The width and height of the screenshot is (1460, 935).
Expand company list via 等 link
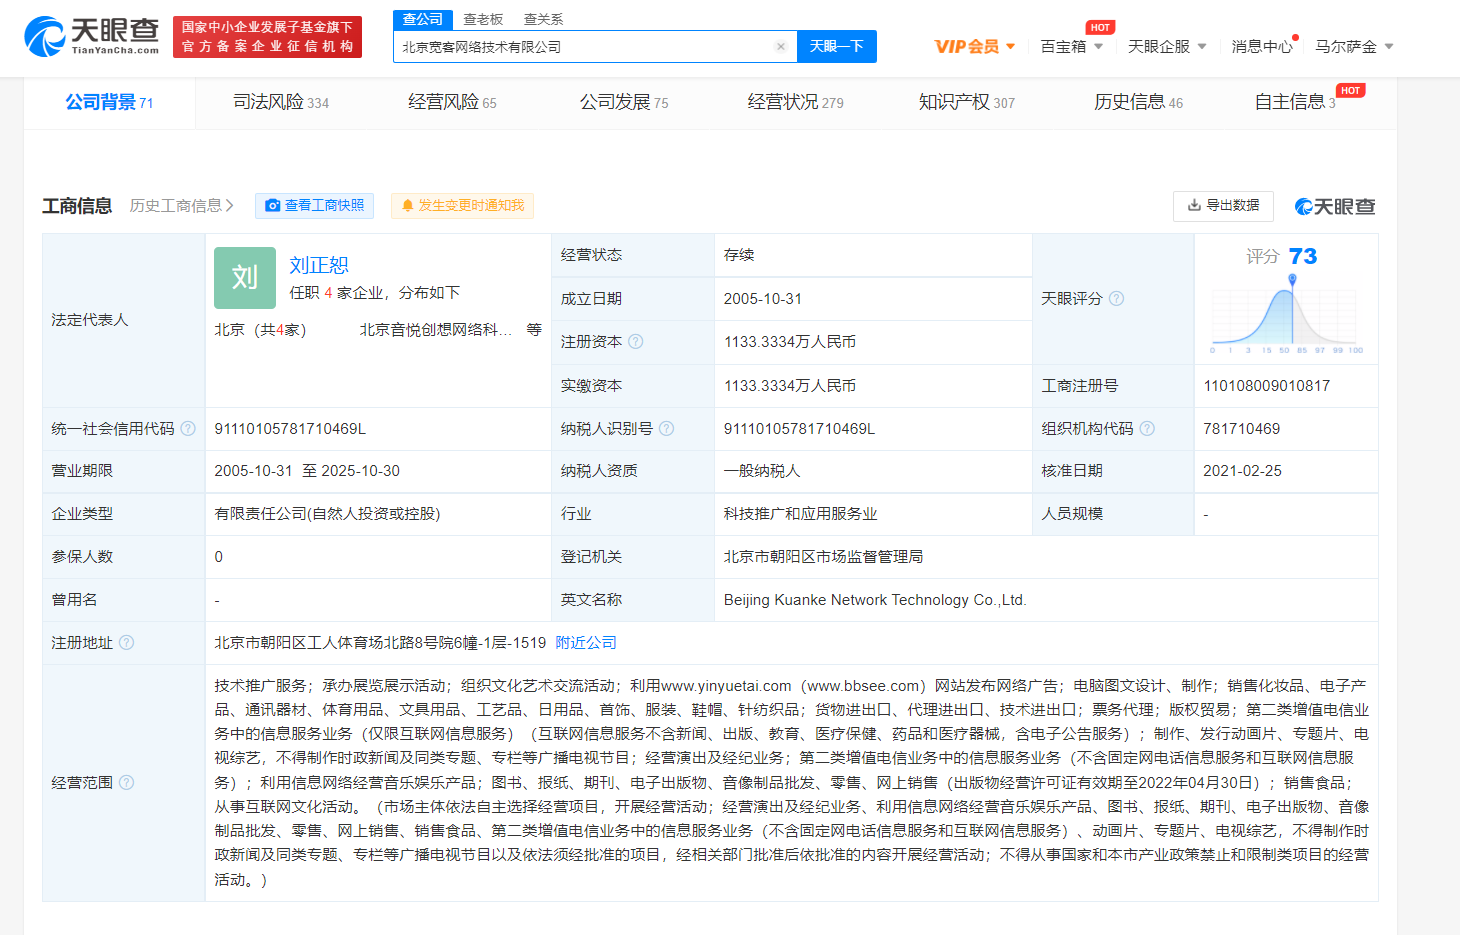pyautogui.click(x=534, y=330)
